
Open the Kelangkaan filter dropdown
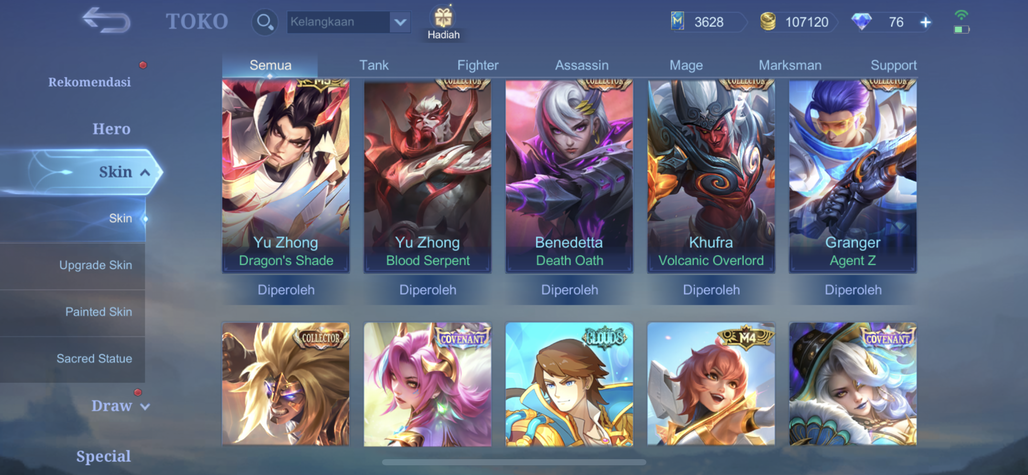pyautogui.click(x=349, y=22)
